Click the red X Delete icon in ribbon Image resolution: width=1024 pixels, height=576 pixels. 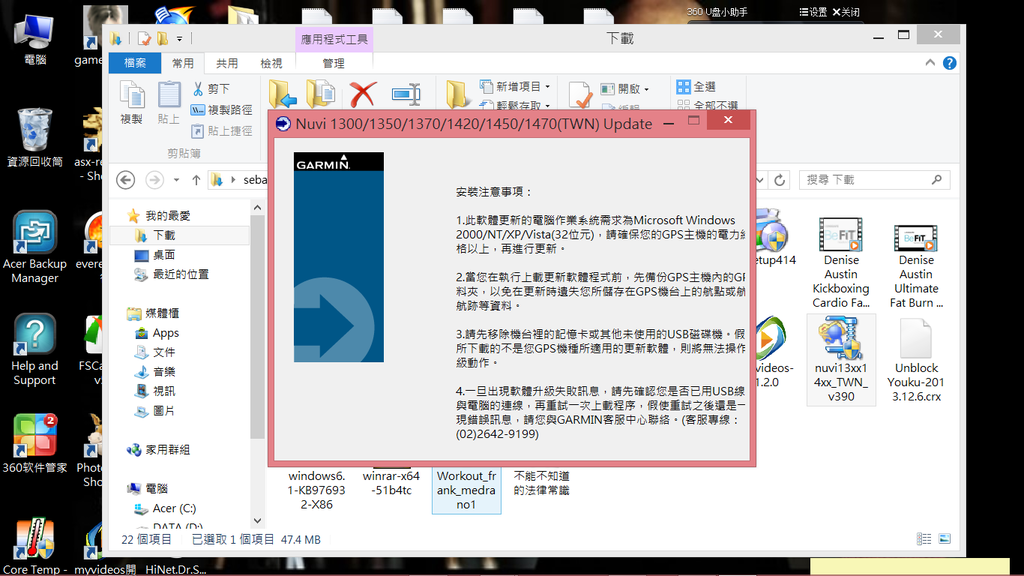[x=362, y=94]
